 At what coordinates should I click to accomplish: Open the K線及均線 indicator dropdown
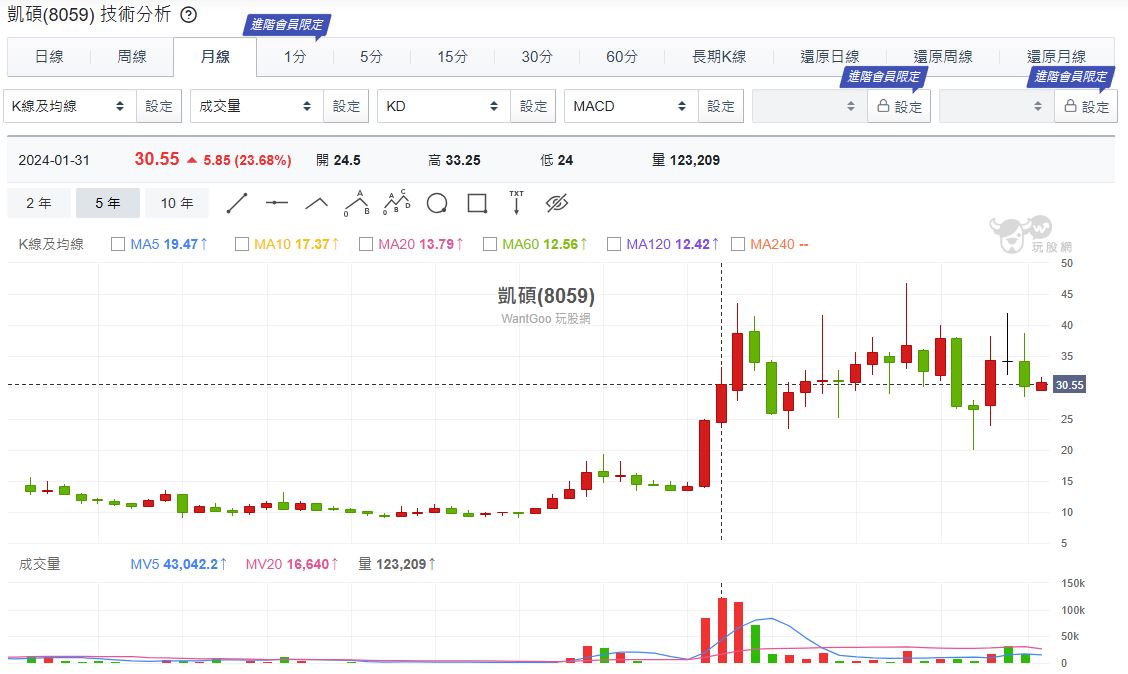tap(69, 106)
